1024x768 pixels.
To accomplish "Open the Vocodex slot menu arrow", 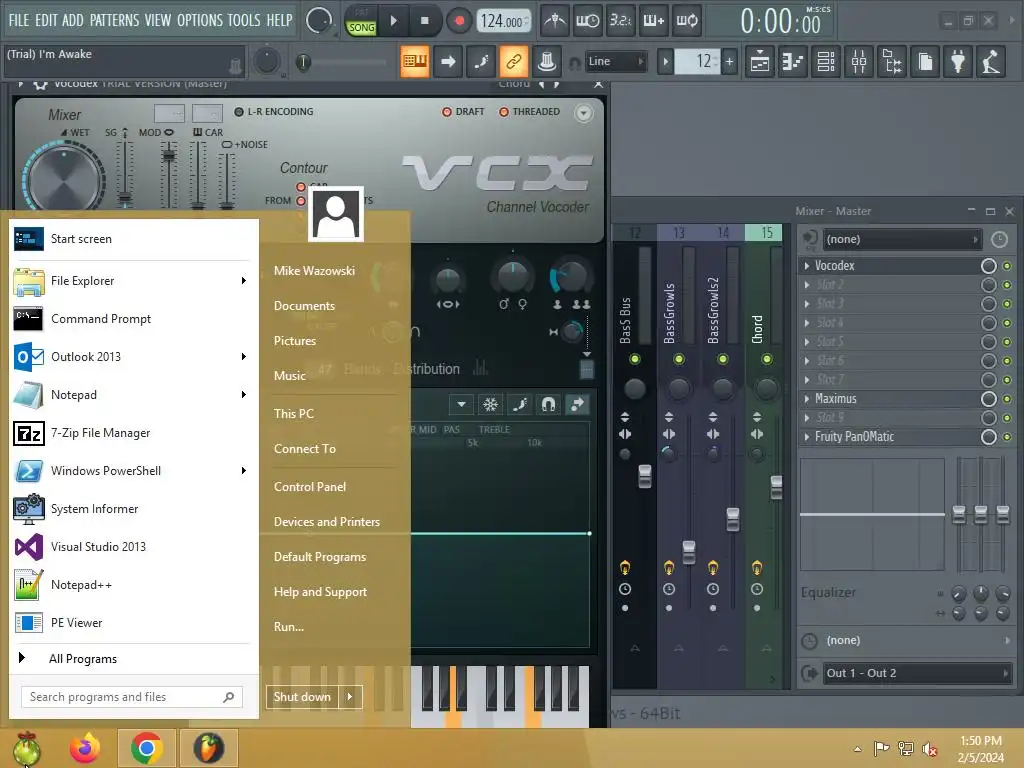I will pos(807,266).
